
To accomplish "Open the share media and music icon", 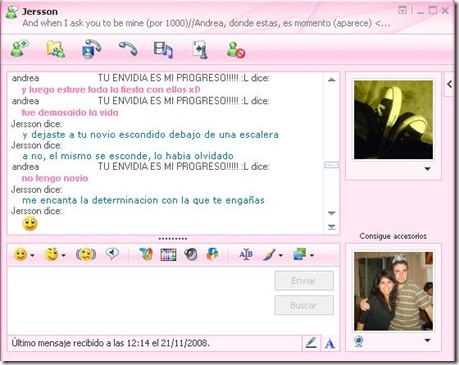I will (x=163, y=50).
